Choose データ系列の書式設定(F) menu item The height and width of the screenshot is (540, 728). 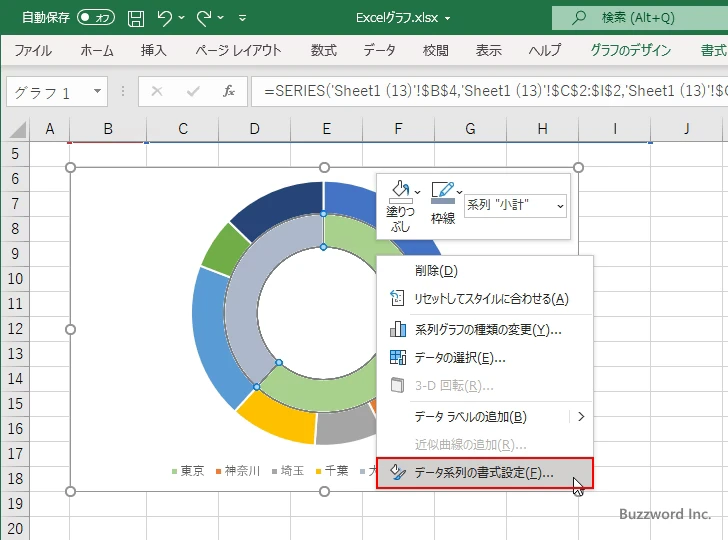485,473
